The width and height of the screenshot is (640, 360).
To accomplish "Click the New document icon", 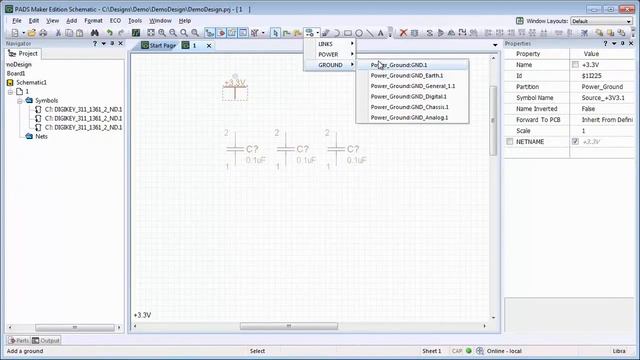I will (15, 33).
